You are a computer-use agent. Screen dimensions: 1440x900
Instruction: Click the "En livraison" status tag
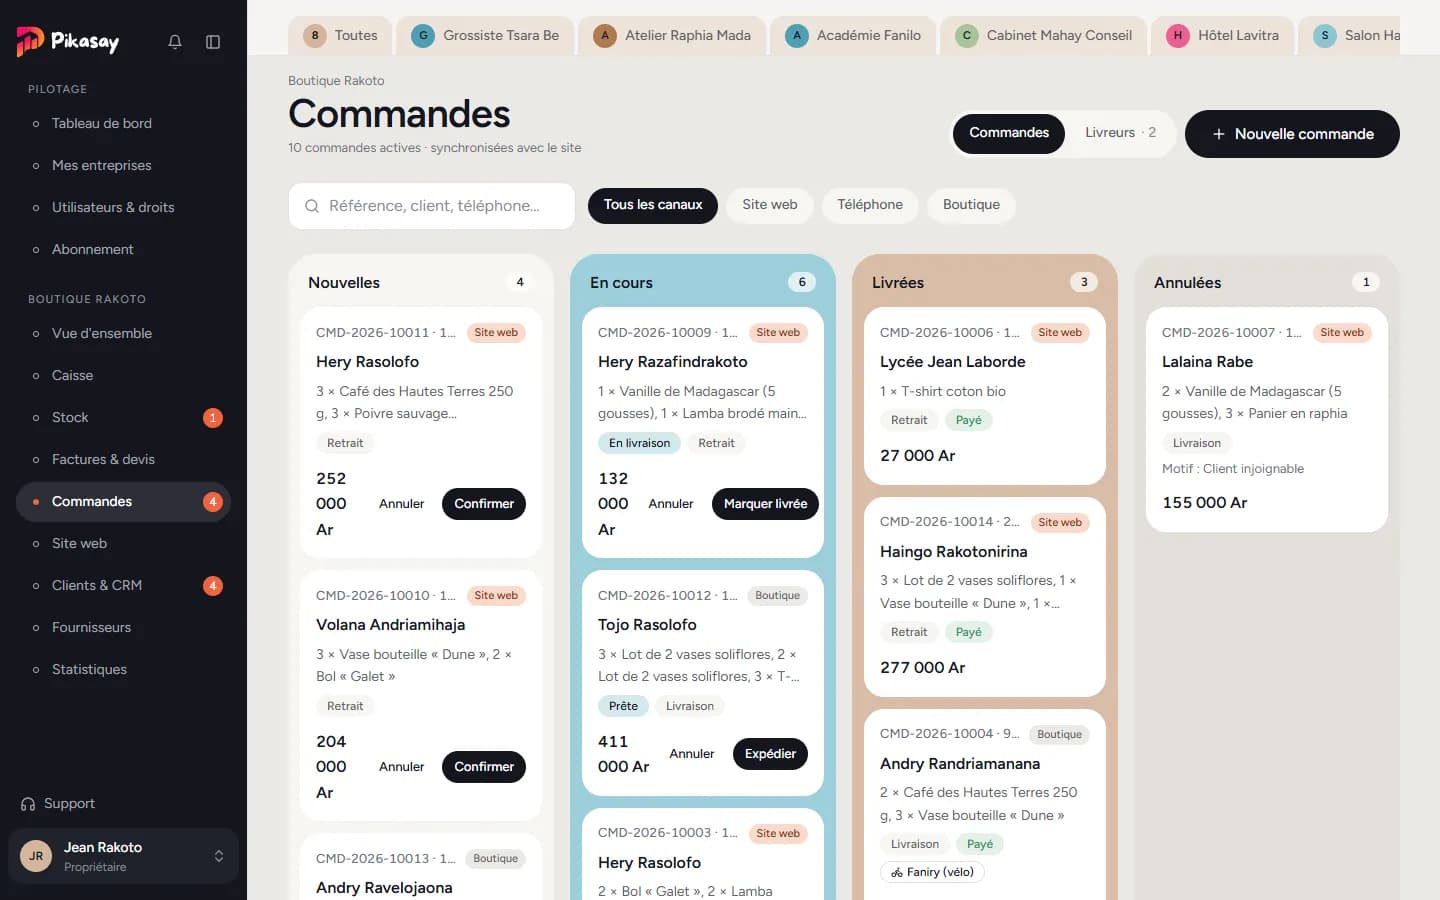click(x=640, y=443)
